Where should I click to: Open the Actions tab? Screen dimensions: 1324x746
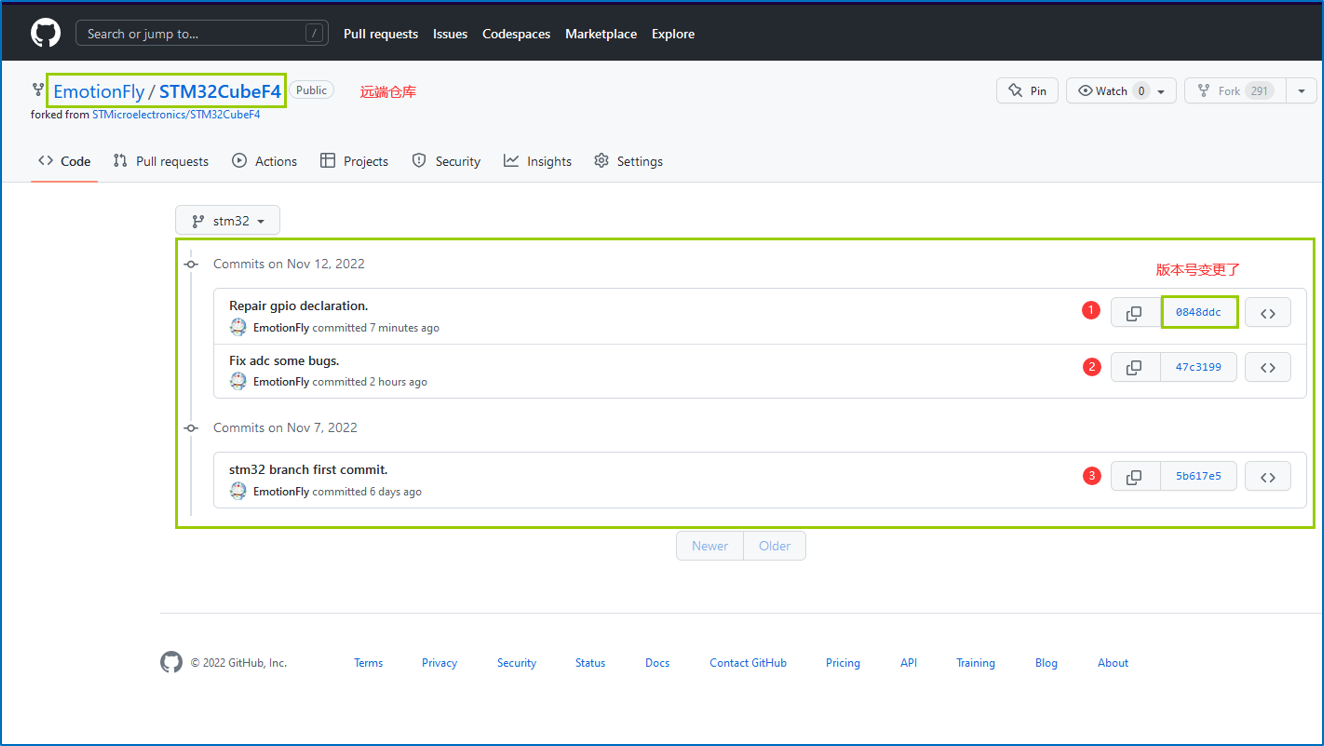(x=265, y=161)
